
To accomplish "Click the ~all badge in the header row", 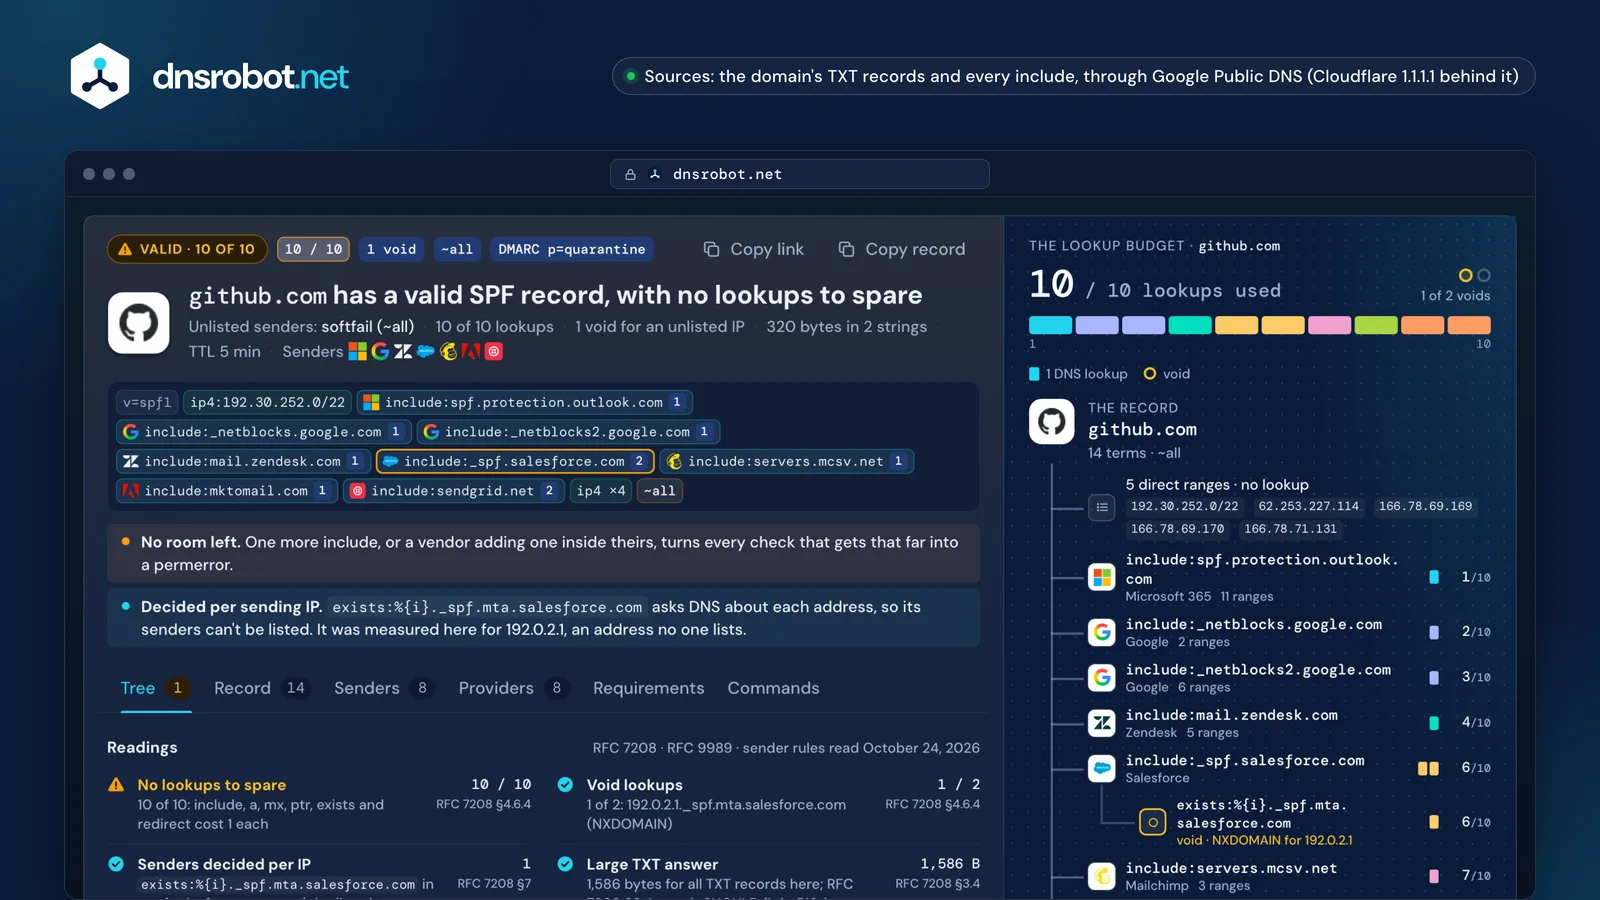I will tap(457, 249).
